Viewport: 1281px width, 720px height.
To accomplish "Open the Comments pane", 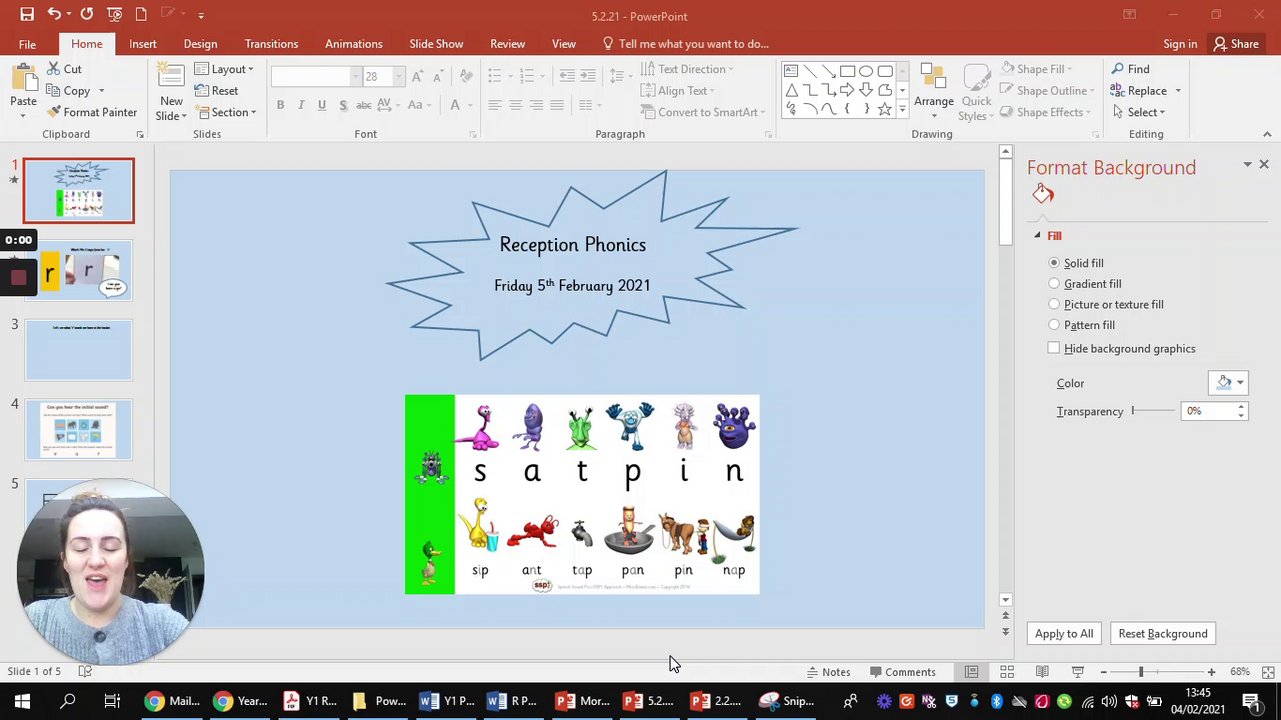I will pyautogui.click(x=903, y=672).
